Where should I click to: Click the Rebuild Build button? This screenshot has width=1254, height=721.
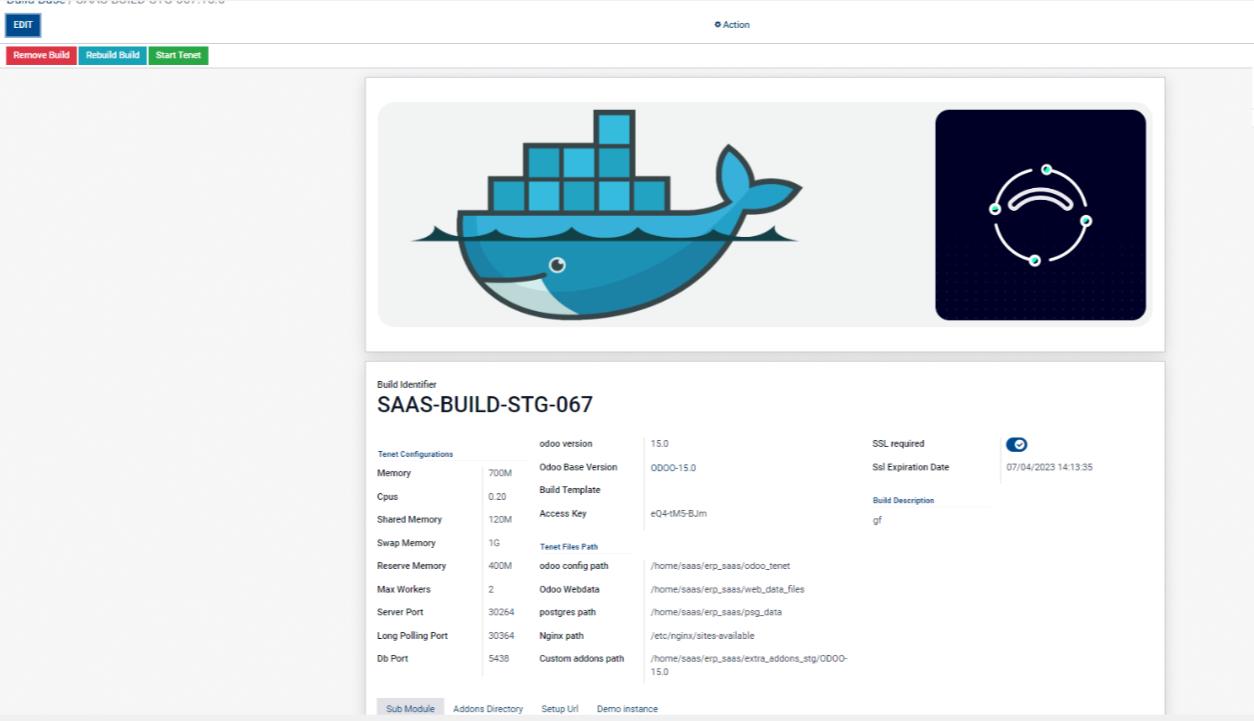113,55
